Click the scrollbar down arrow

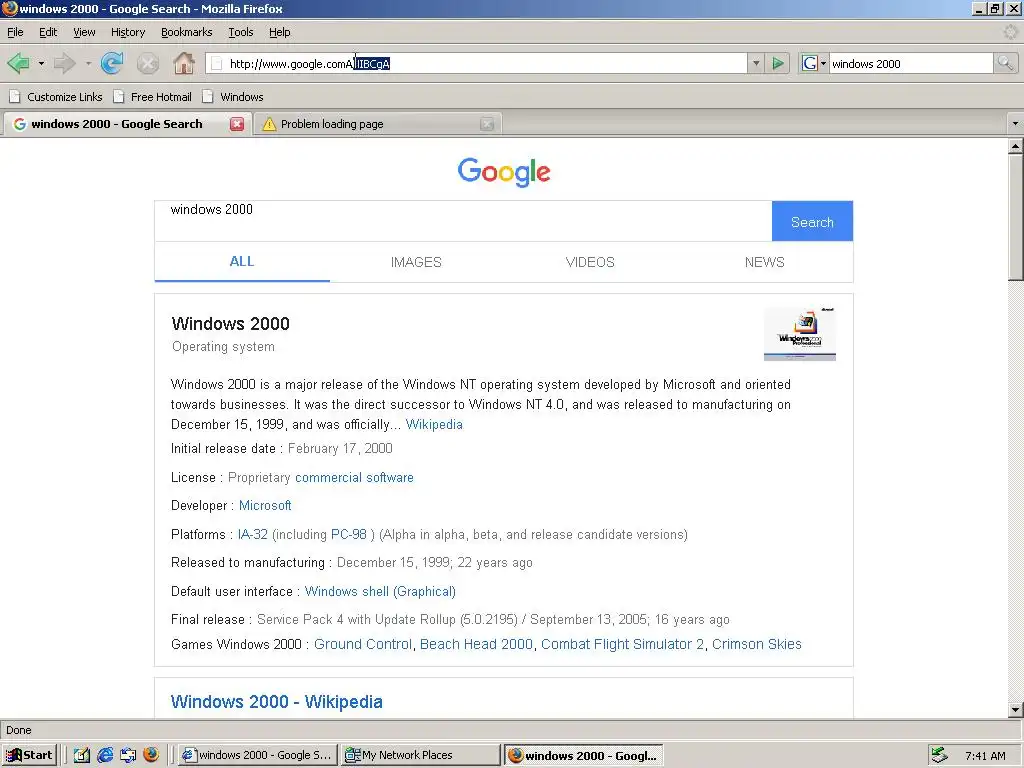1016,710
